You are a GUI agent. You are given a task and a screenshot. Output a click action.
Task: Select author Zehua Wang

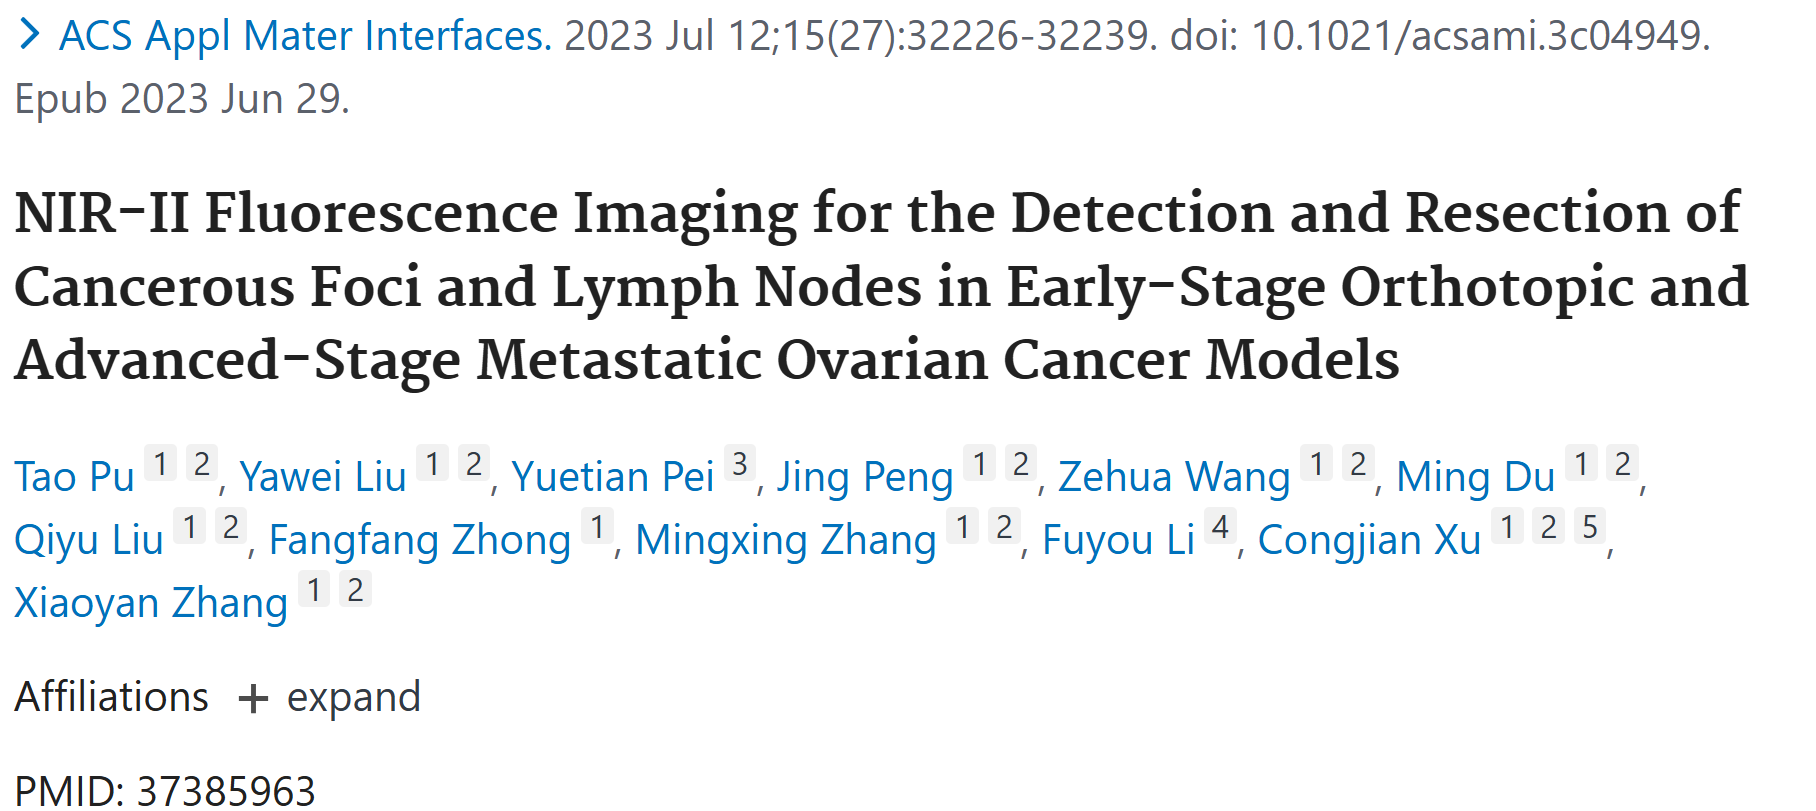(x=1174, y=477)
